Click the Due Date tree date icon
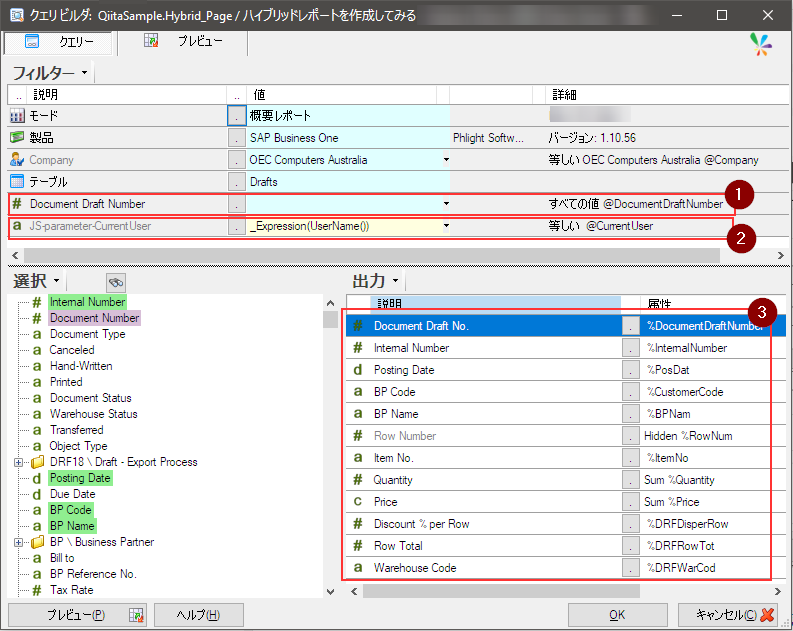The image size is (793, 631). pos(37,494)
